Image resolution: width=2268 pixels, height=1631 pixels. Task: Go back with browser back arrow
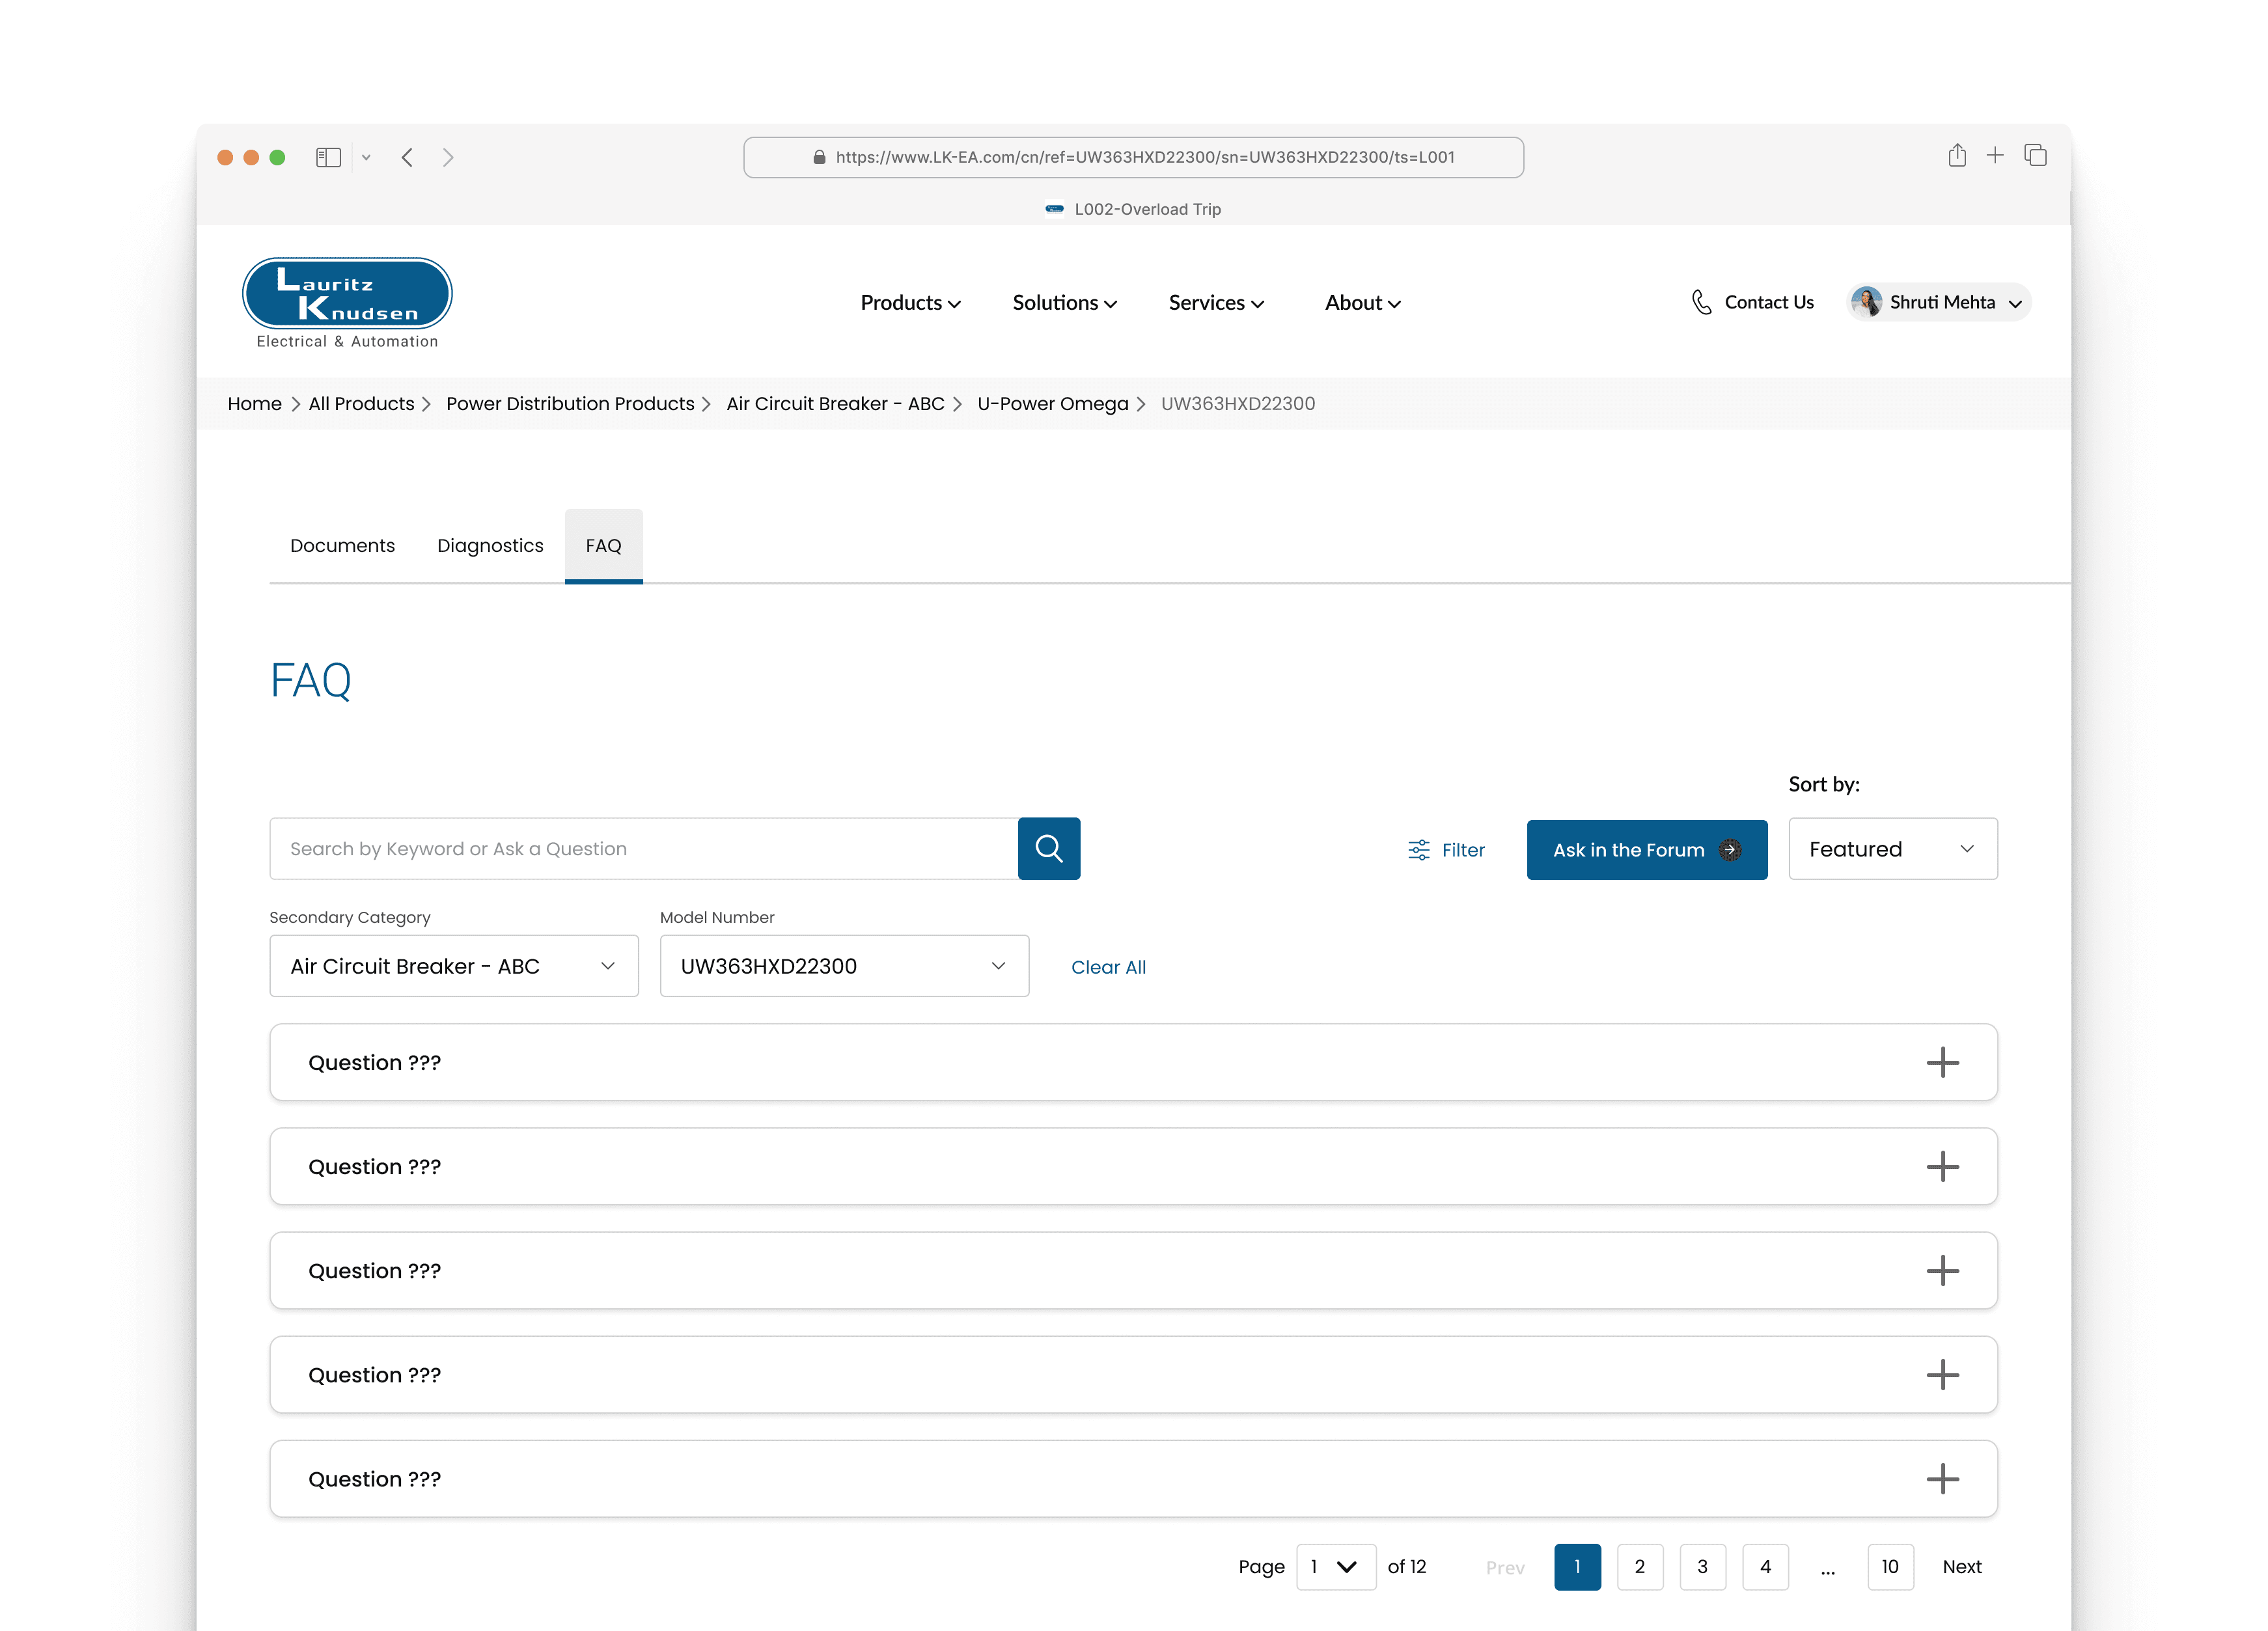click(x=407, y=158)
